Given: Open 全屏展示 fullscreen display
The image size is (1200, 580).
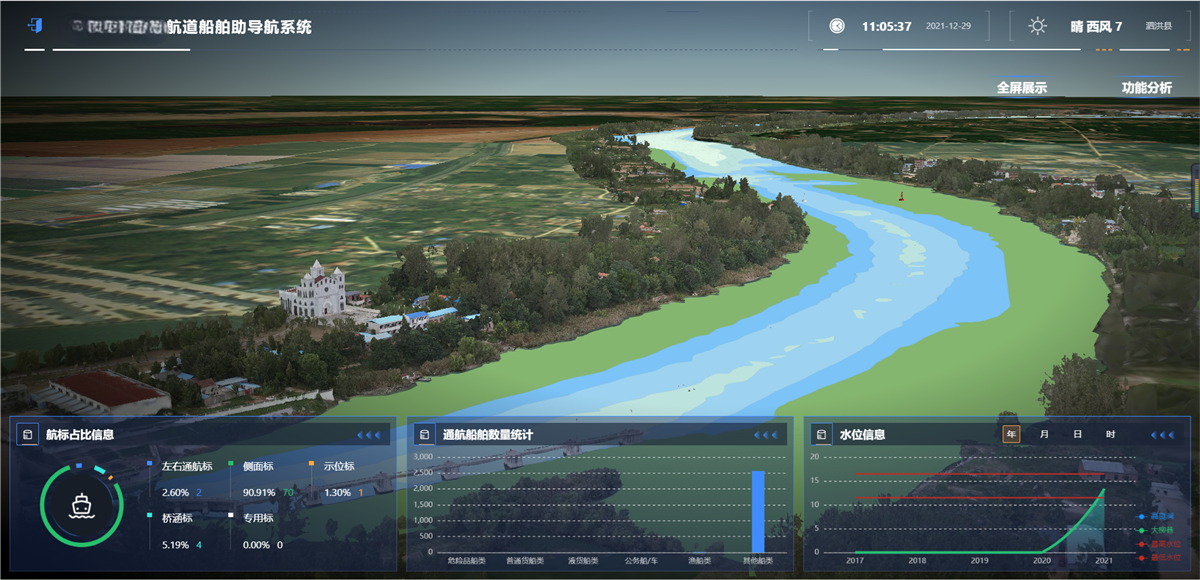Looking at the screenshot, I should 1021,88.
